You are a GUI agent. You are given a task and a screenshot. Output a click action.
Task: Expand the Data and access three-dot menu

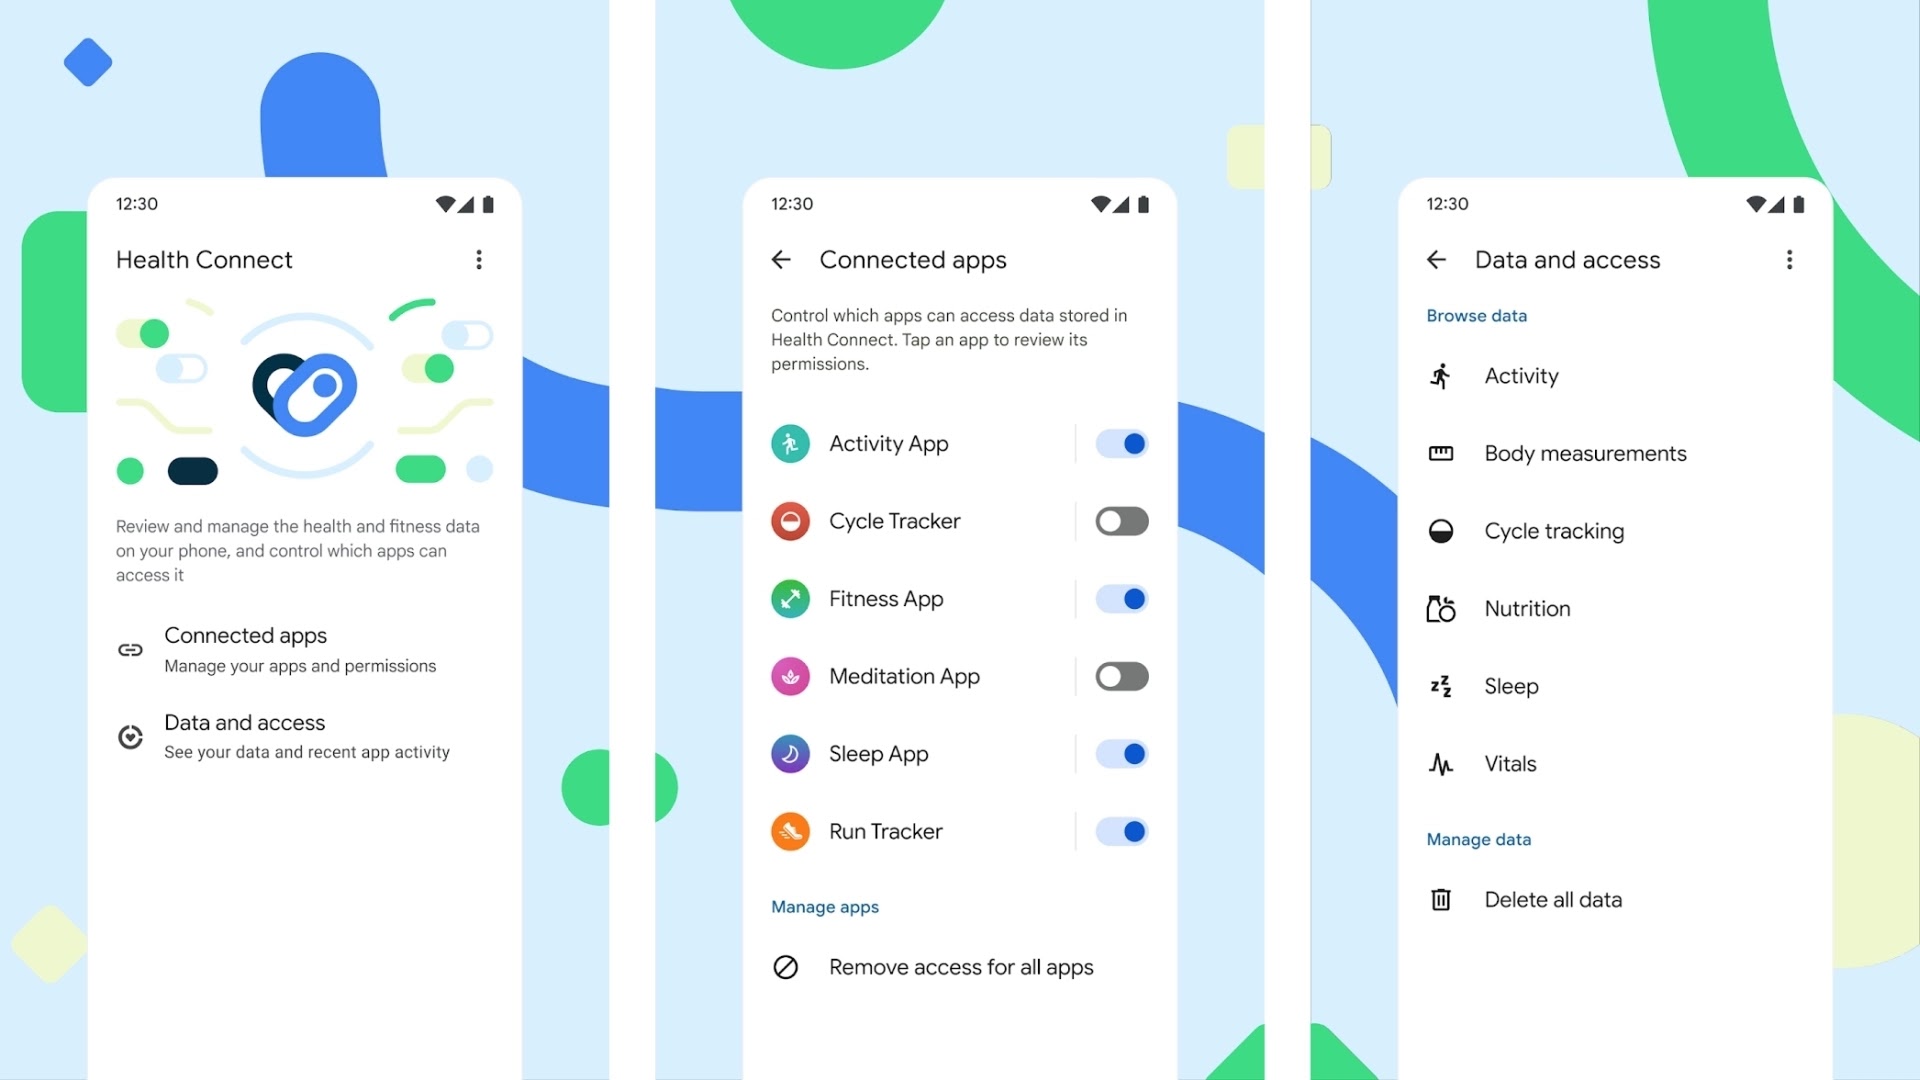[1788, 258]
